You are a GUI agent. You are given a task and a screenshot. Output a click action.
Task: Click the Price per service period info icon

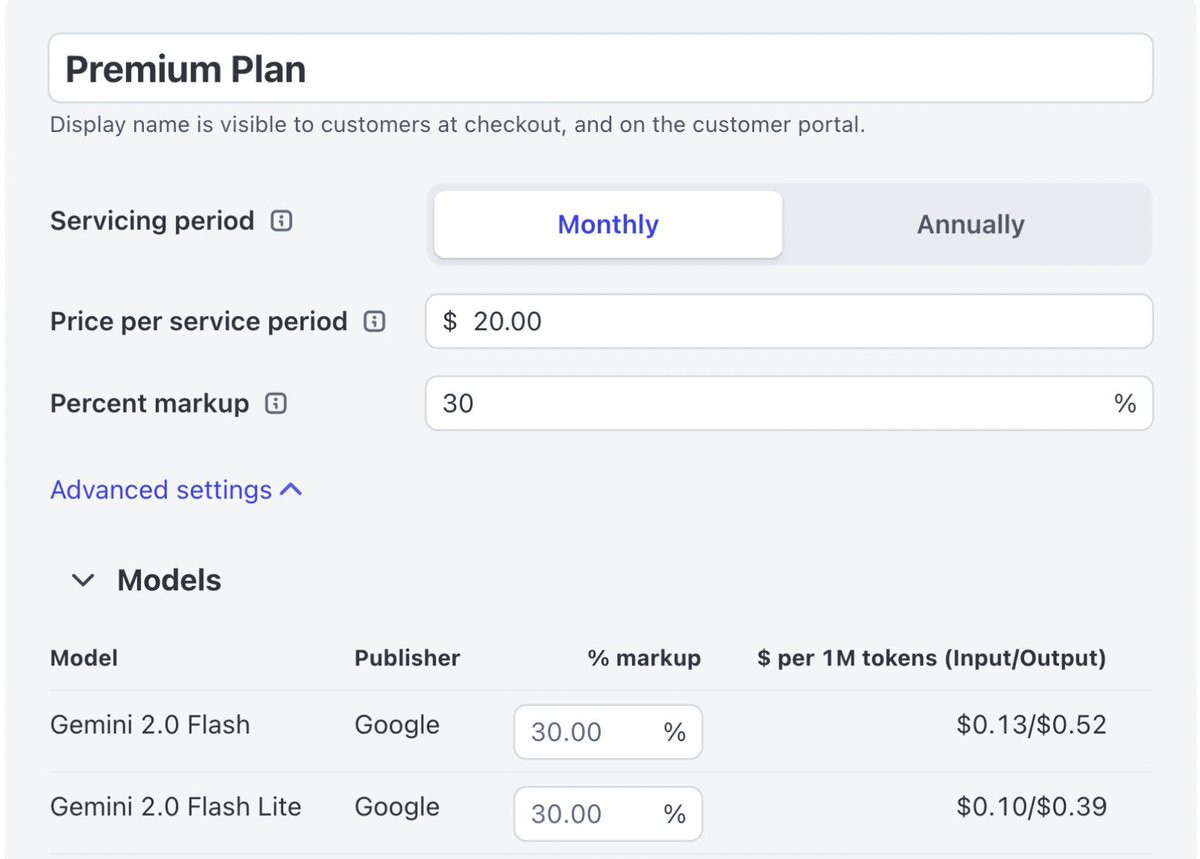click(374, 322)
